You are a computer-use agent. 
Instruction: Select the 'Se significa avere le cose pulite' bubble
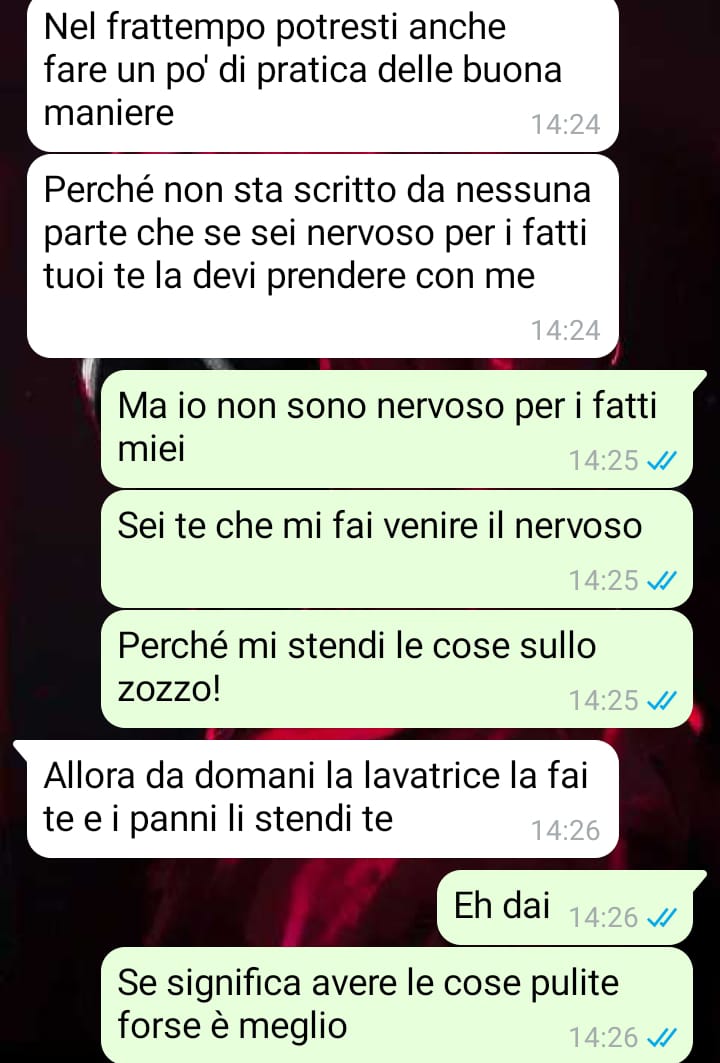click(x=397, y=1005)
